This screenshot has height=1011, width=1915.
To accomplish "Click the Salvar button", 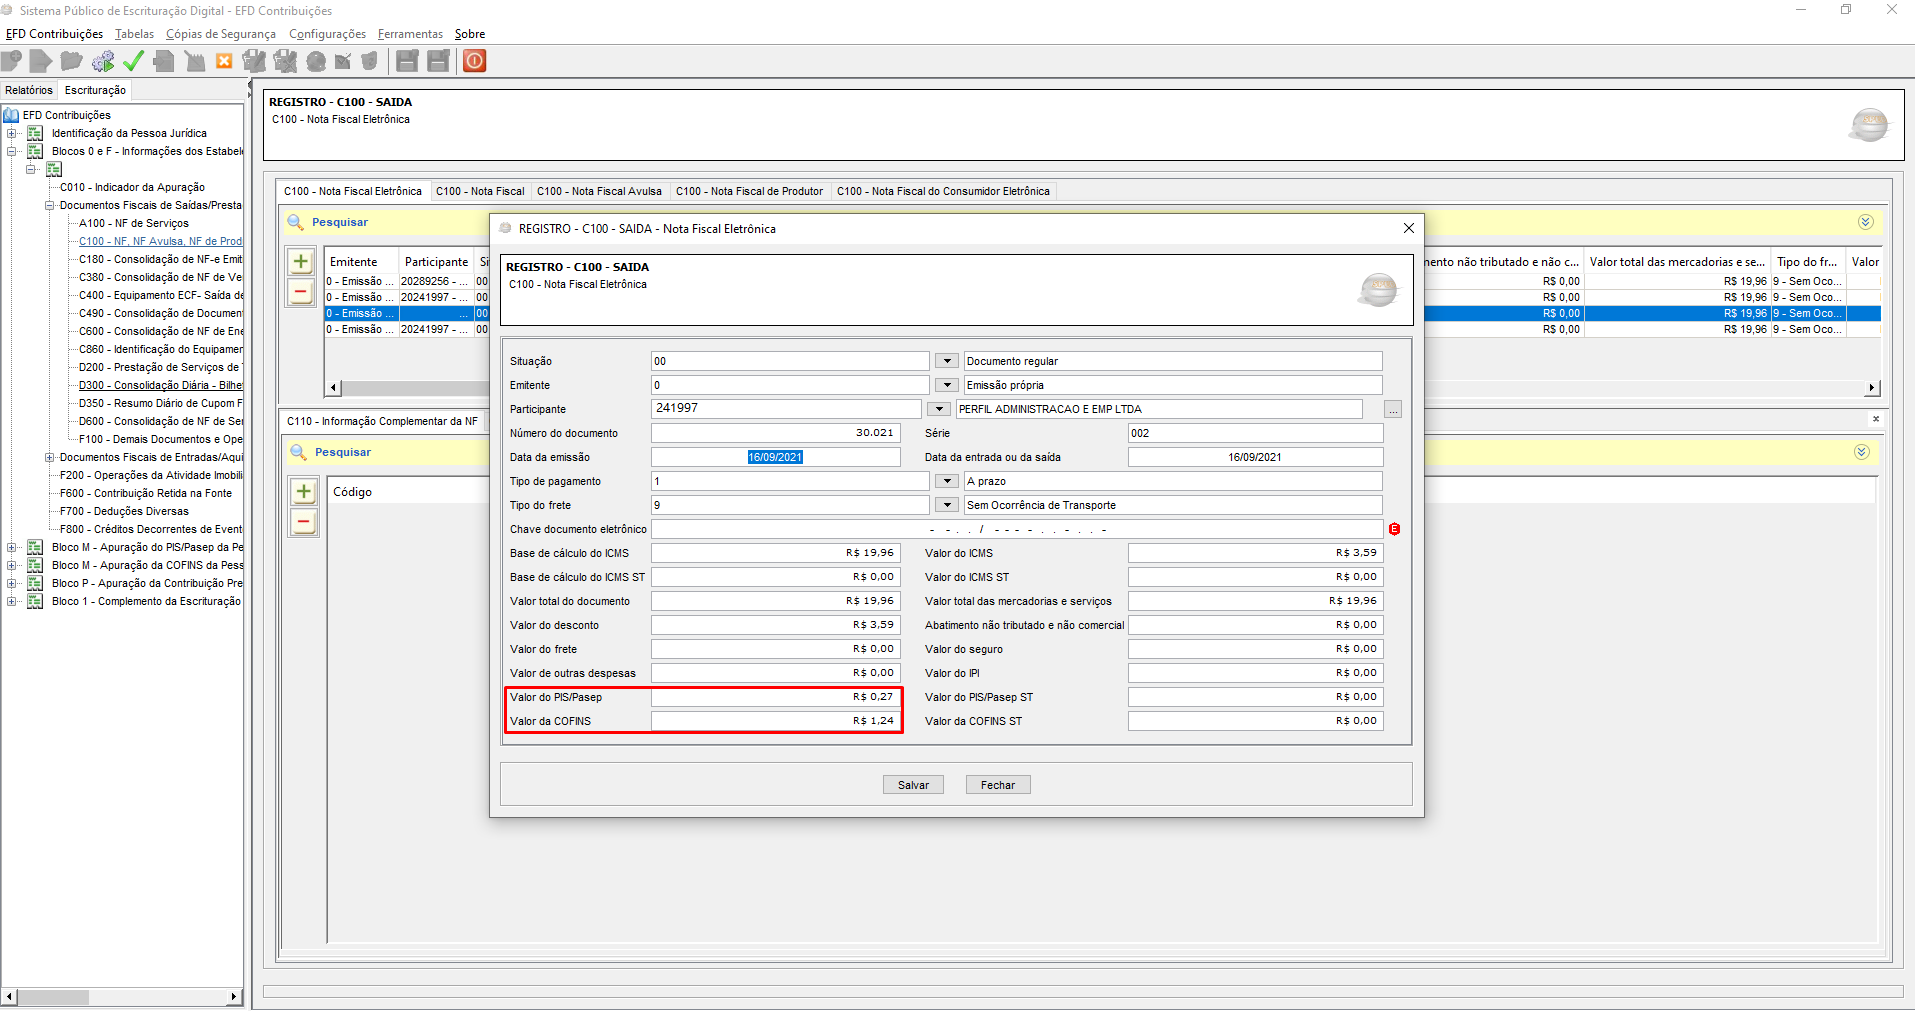I will tap(913, 785).
